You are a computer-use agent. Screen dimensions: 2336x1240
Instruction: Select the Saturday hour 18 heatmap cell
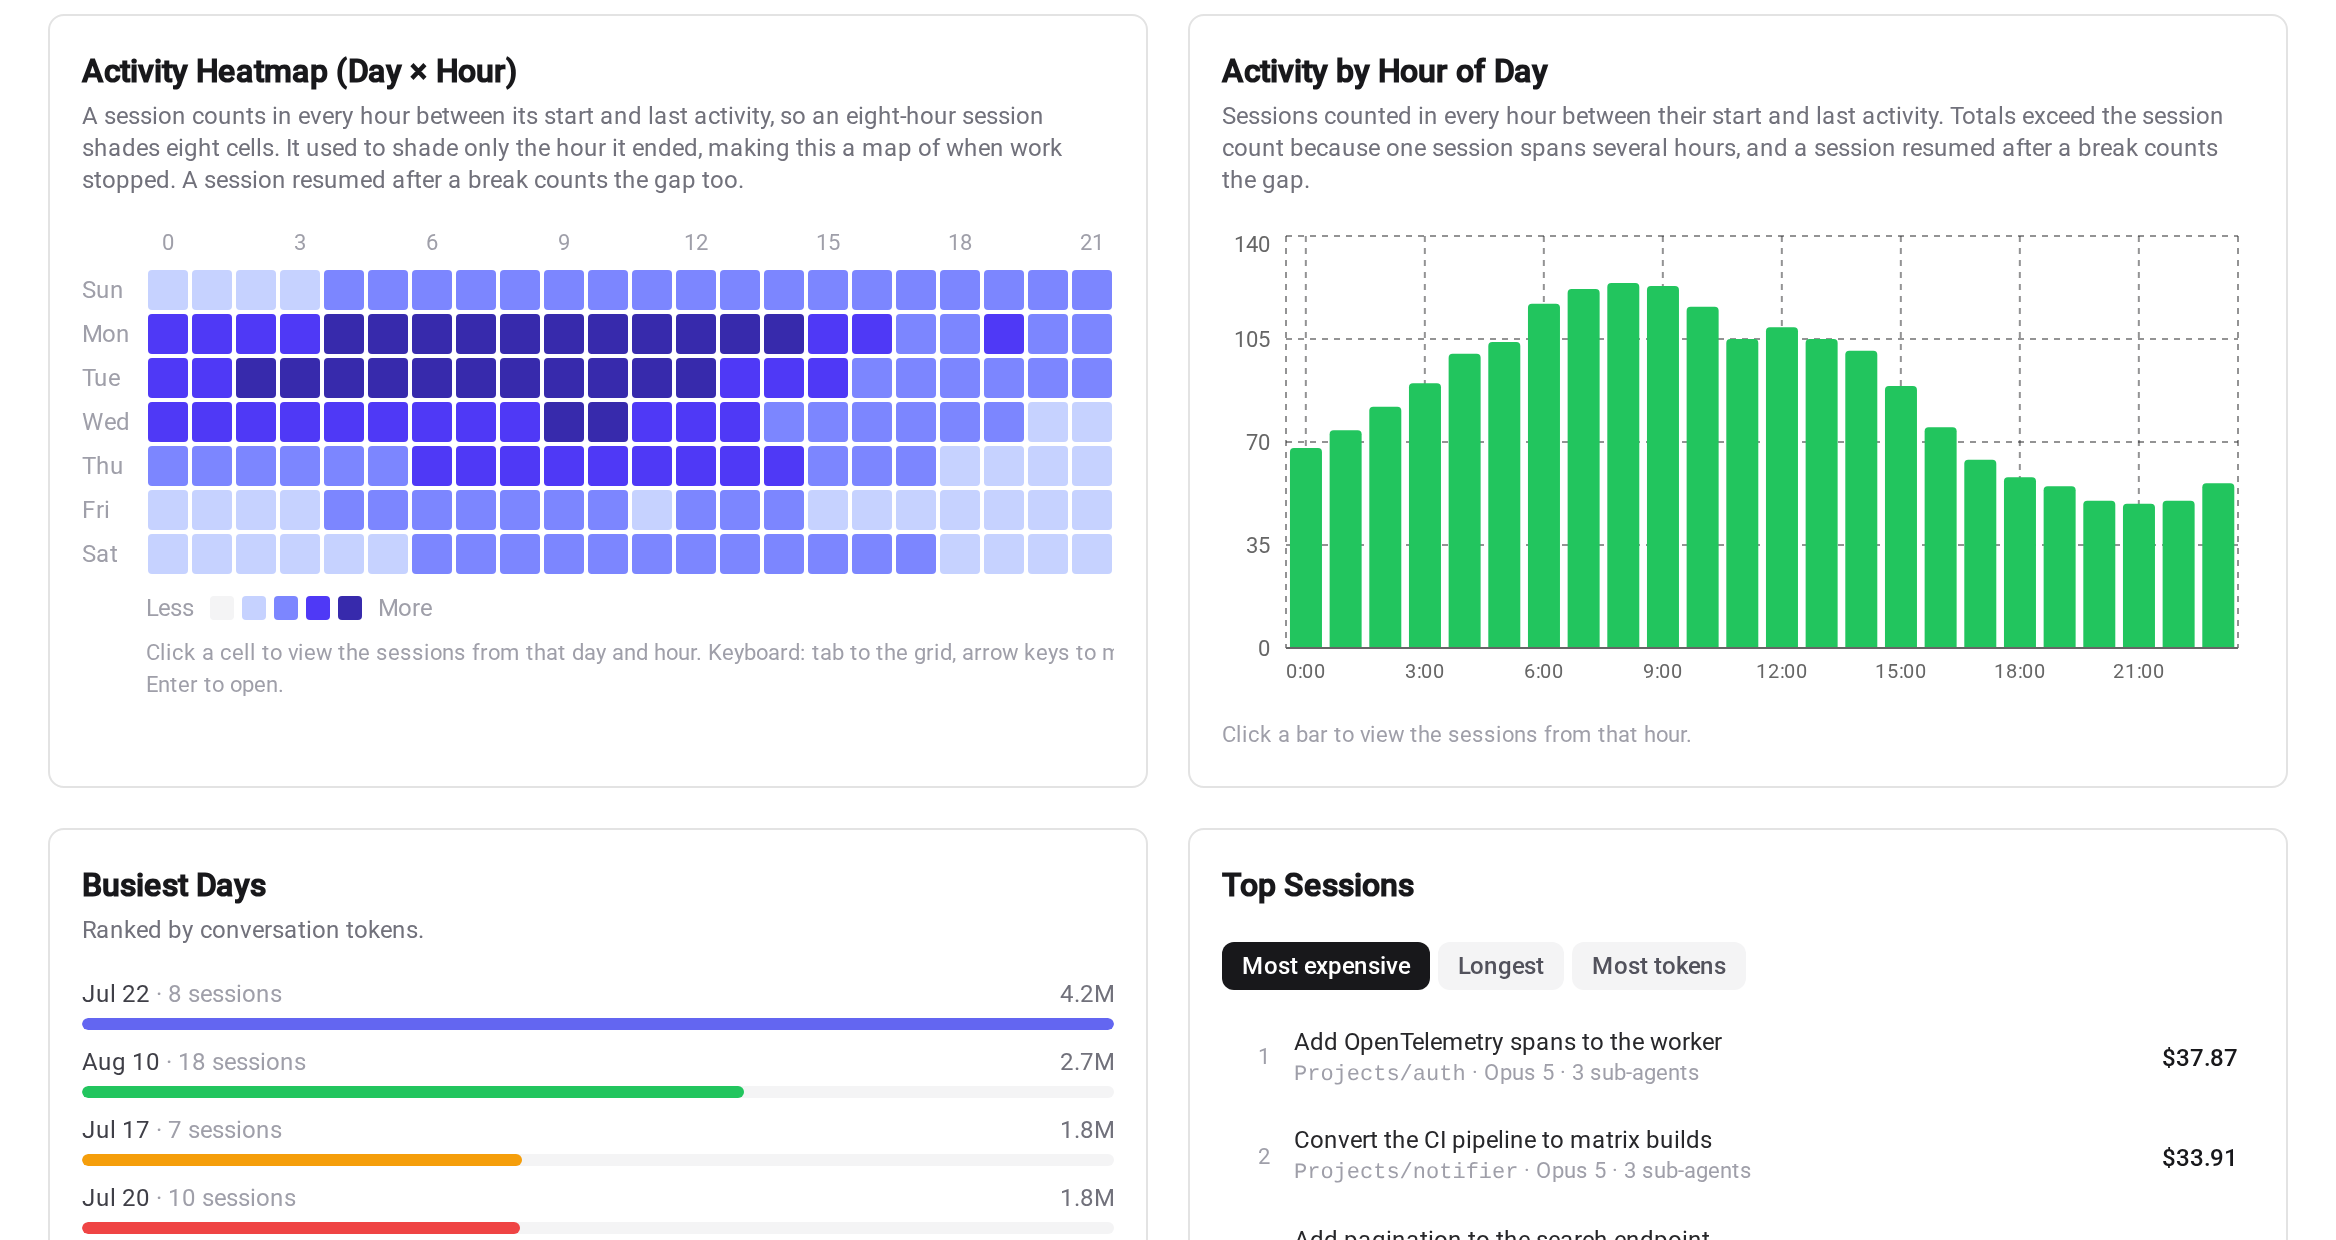pyautogui.click(x=960, y=554)
